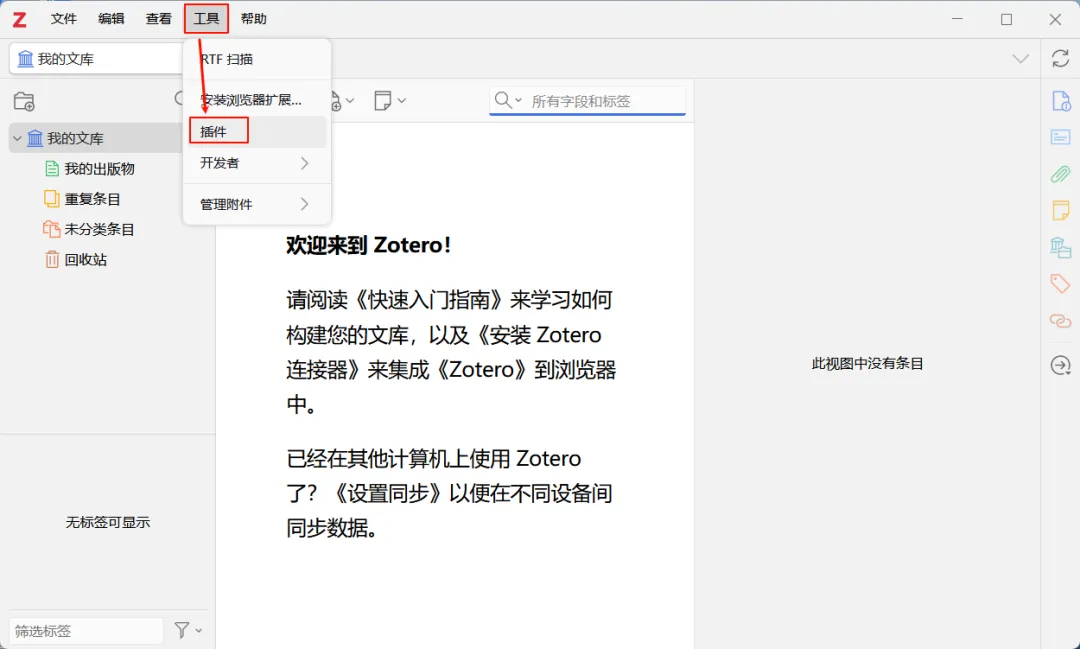The image size is (1080, 649).
Task: Maximize the Zotero window
Action: (1006, 19)
